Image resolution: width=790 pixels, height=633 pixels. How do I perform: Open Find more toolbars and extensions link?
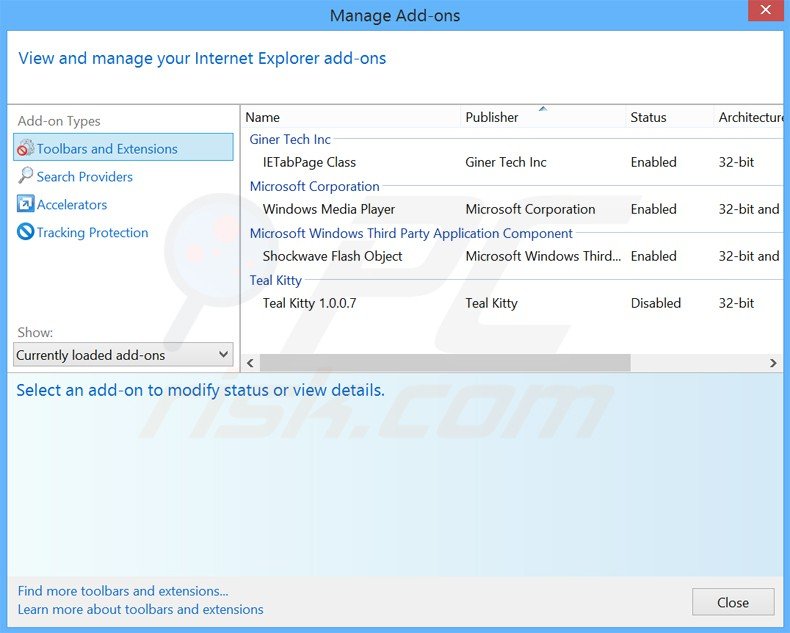click(x=123, y=591)
